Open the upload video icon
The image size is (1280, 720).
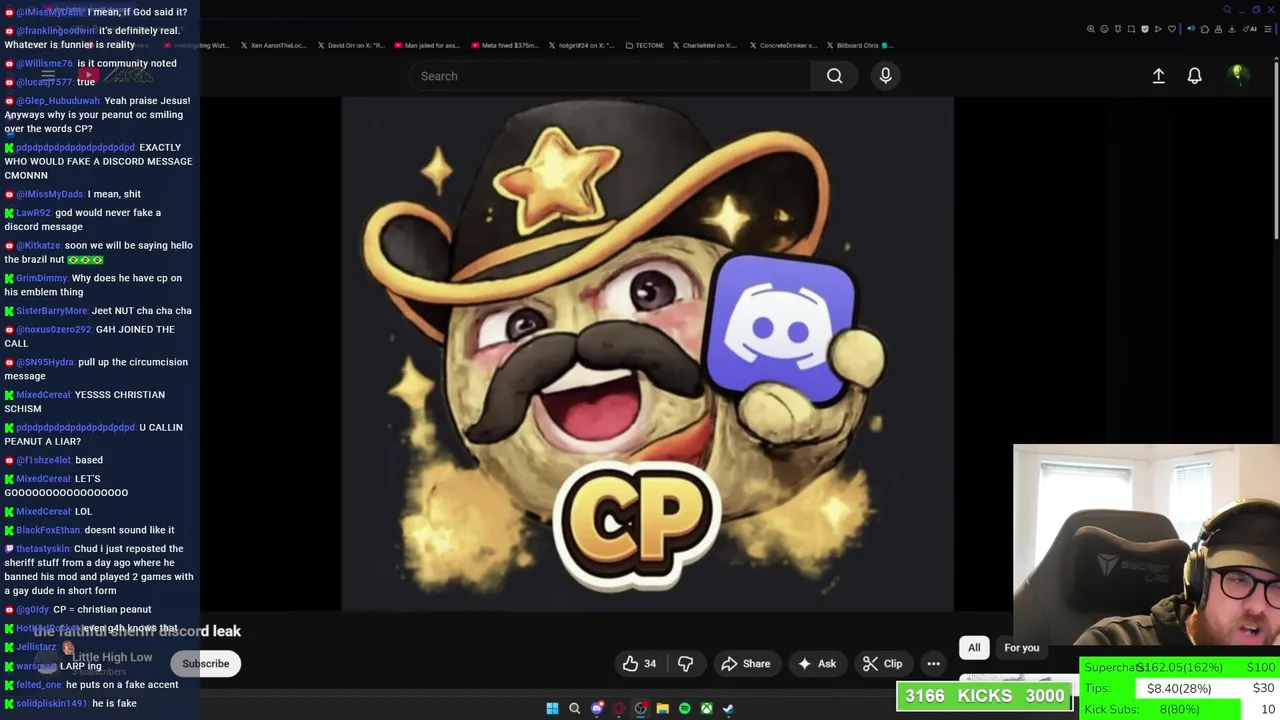(1158, 76)
